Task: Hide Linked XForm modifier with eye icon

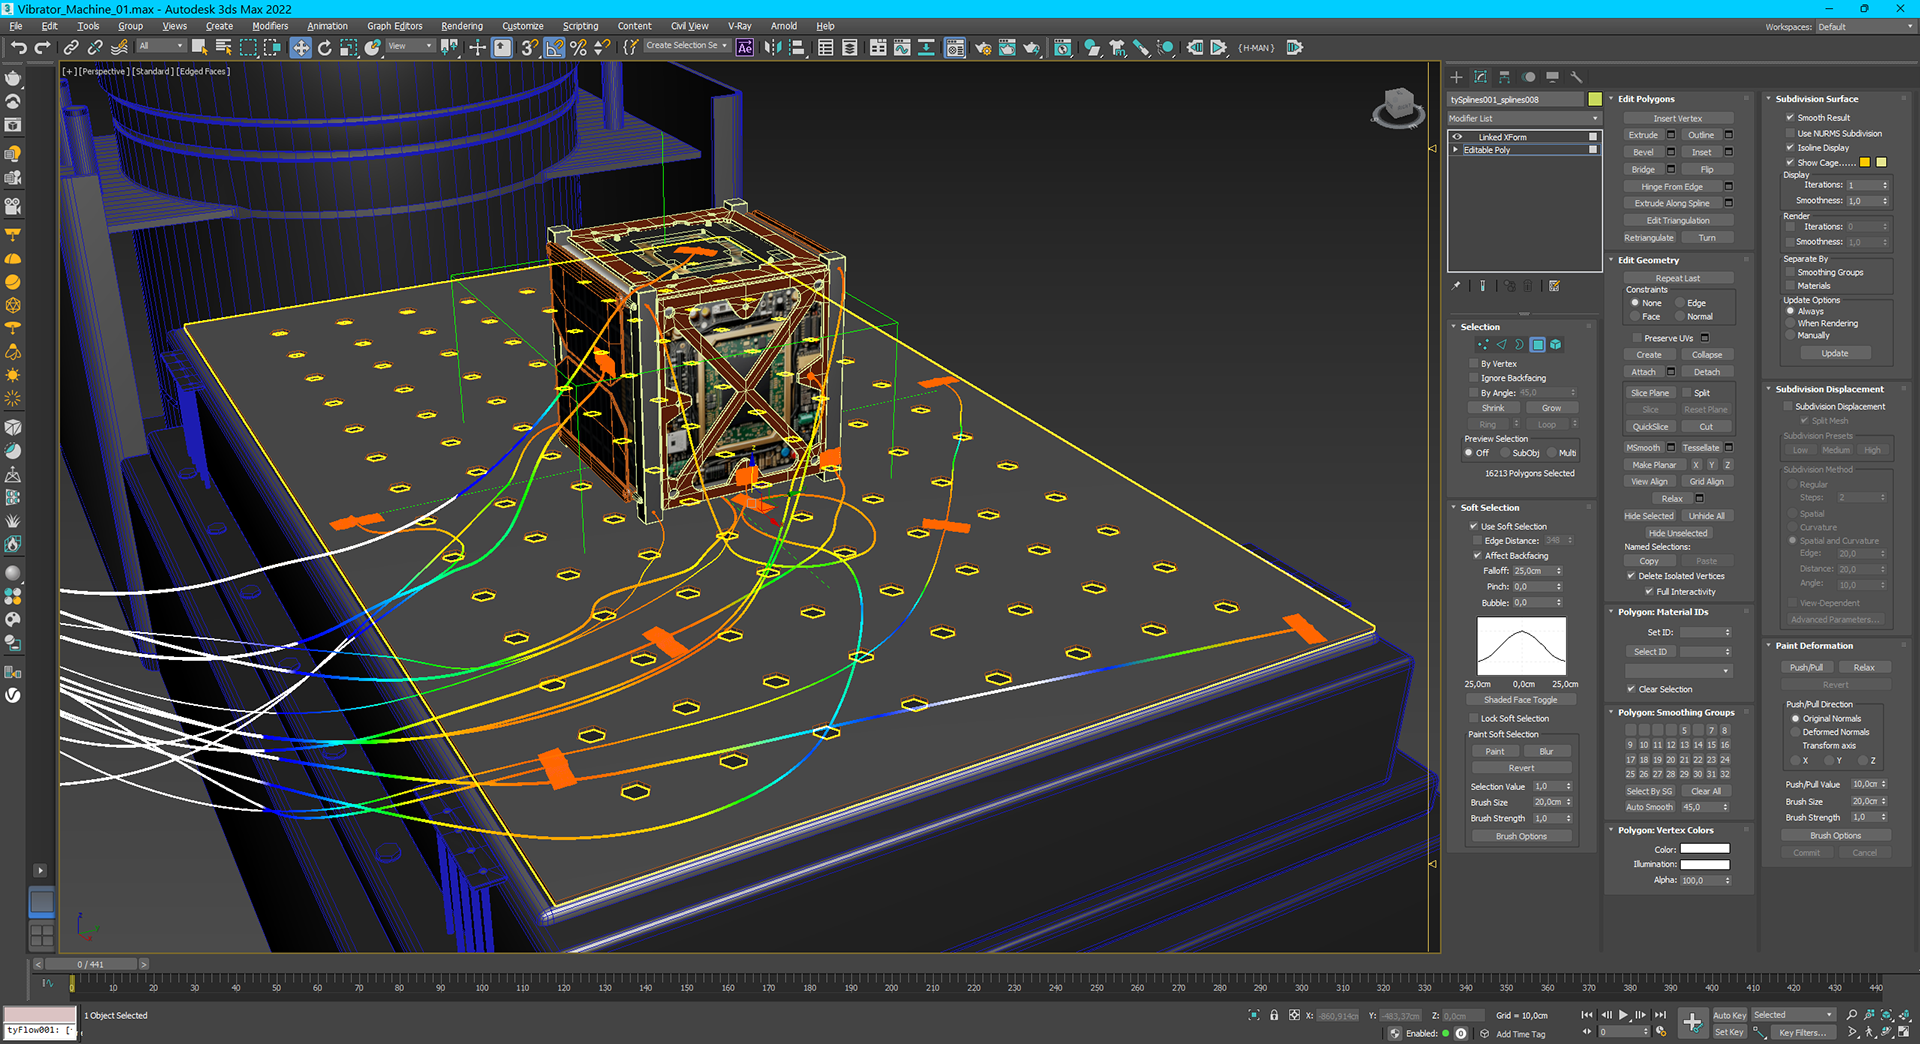Action: pos(1457,137)
